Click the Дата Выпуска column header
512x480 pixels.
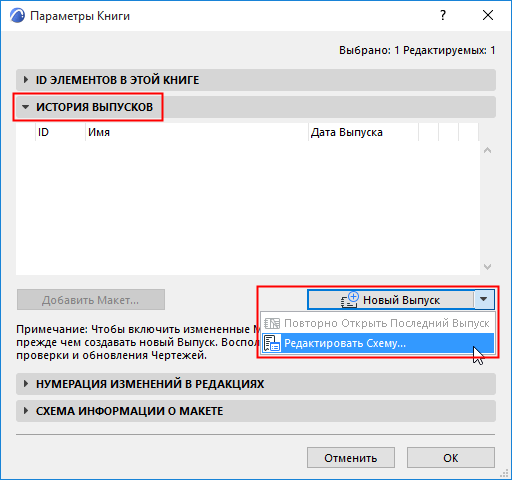pyautogui.click(x=363, y=132)
